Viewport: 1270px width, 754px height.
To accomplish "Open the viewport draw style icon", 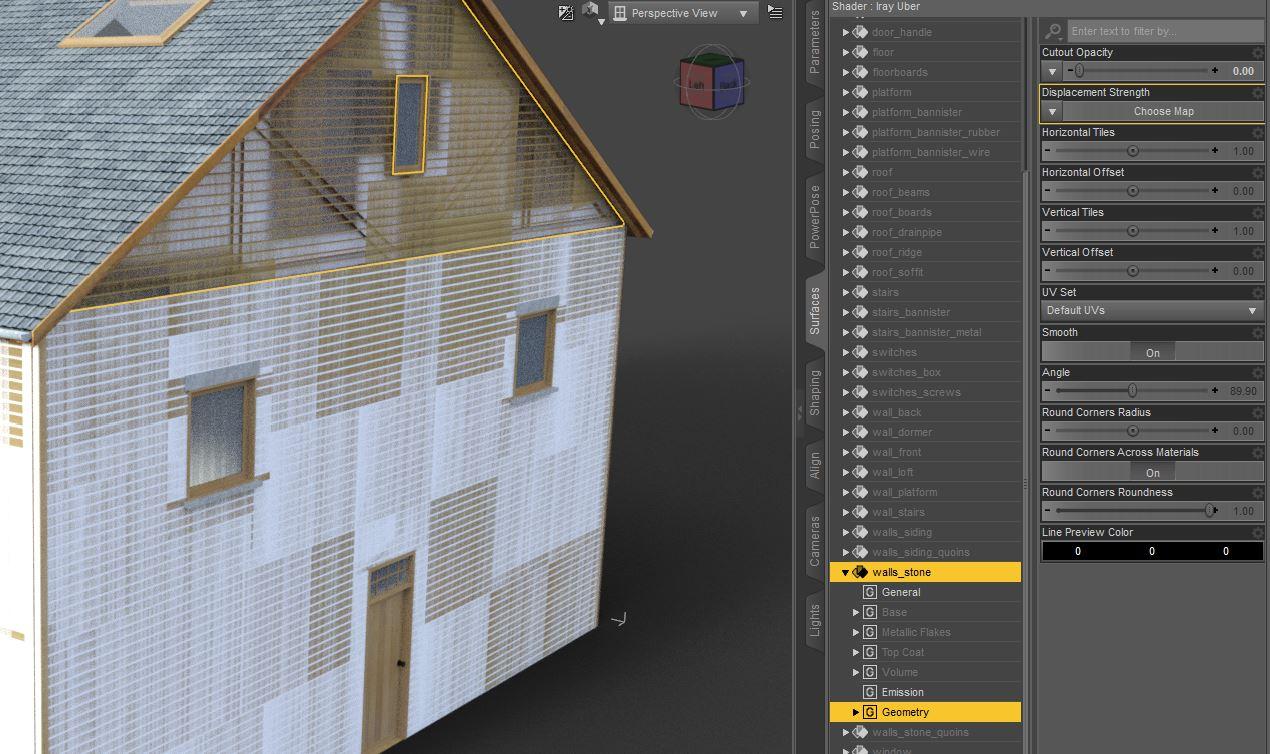I will click(x=566, y=13).
